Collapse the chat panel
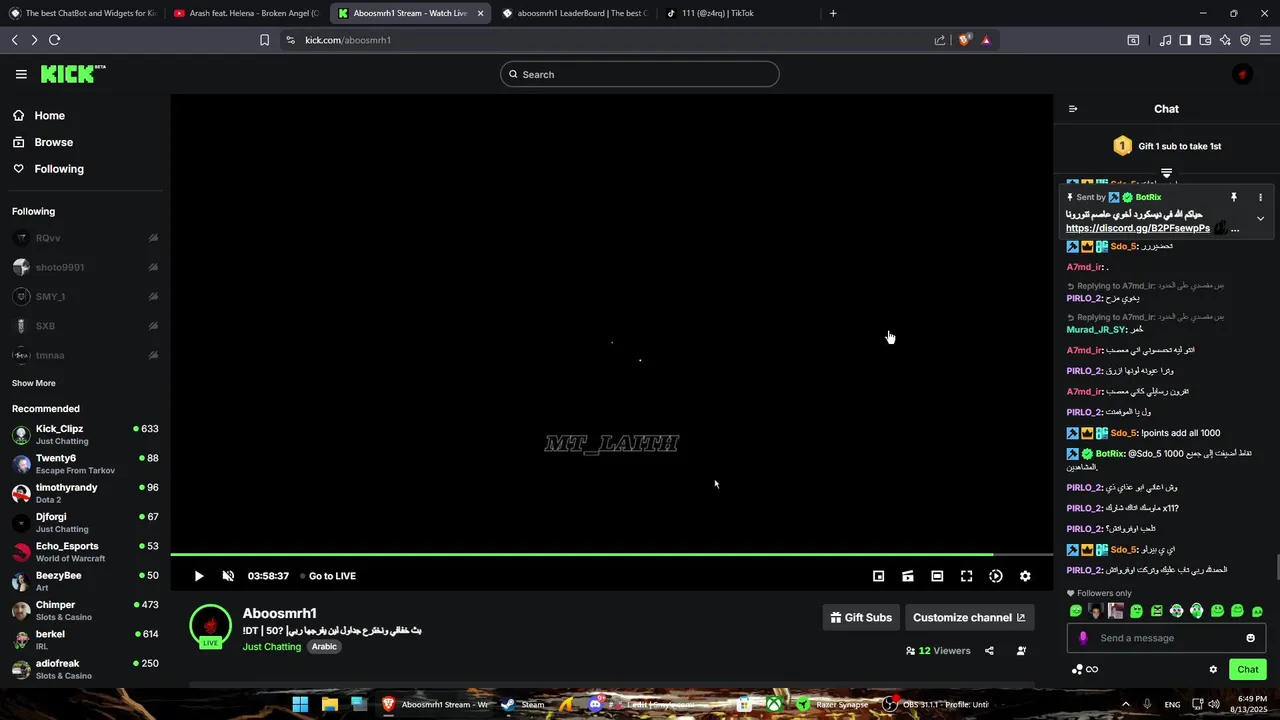This screenshot has height=720, width=1280. pyautogui.click(x=1073, y=109)
